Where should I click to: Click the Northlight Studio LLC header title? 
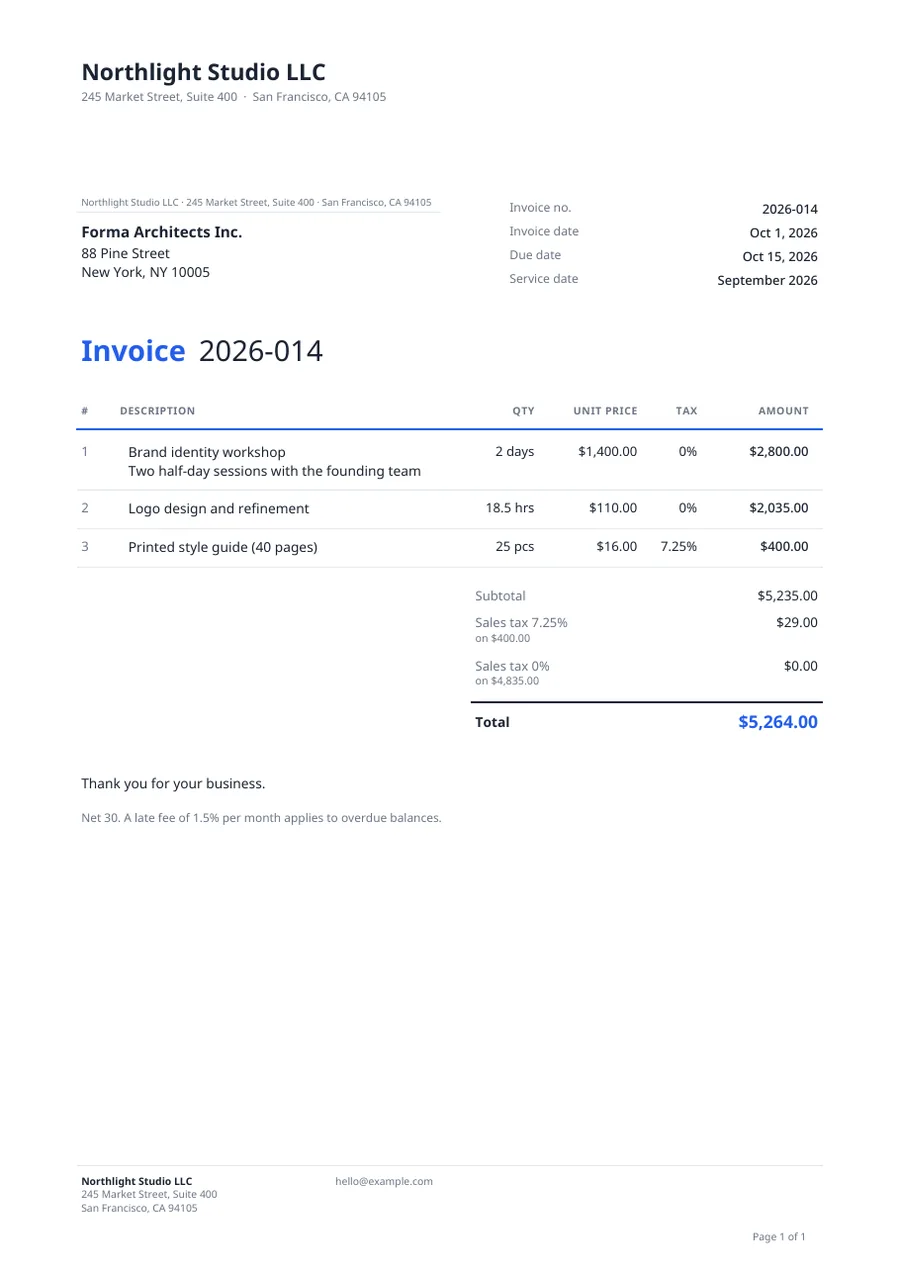coord(203,72)
